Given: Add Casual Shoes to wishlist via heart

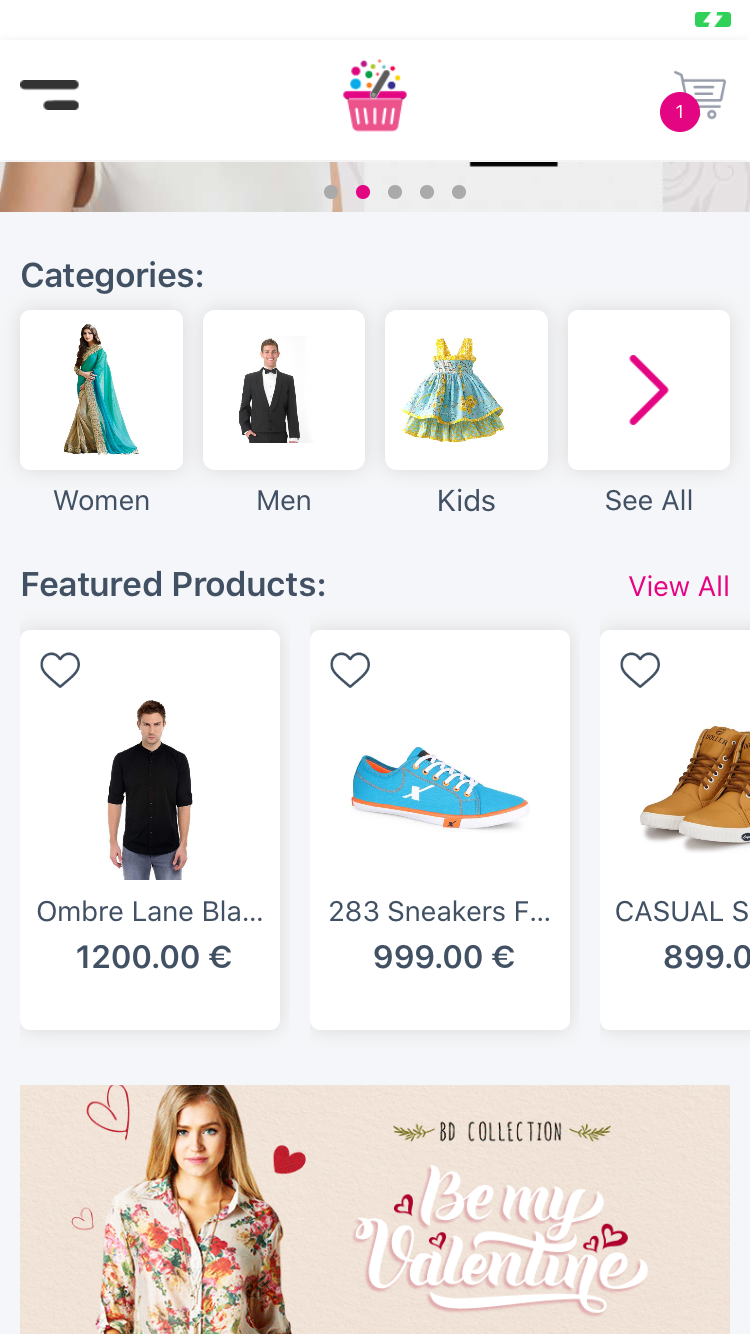Looking at the screenshot, I should (x=640, y=670).
